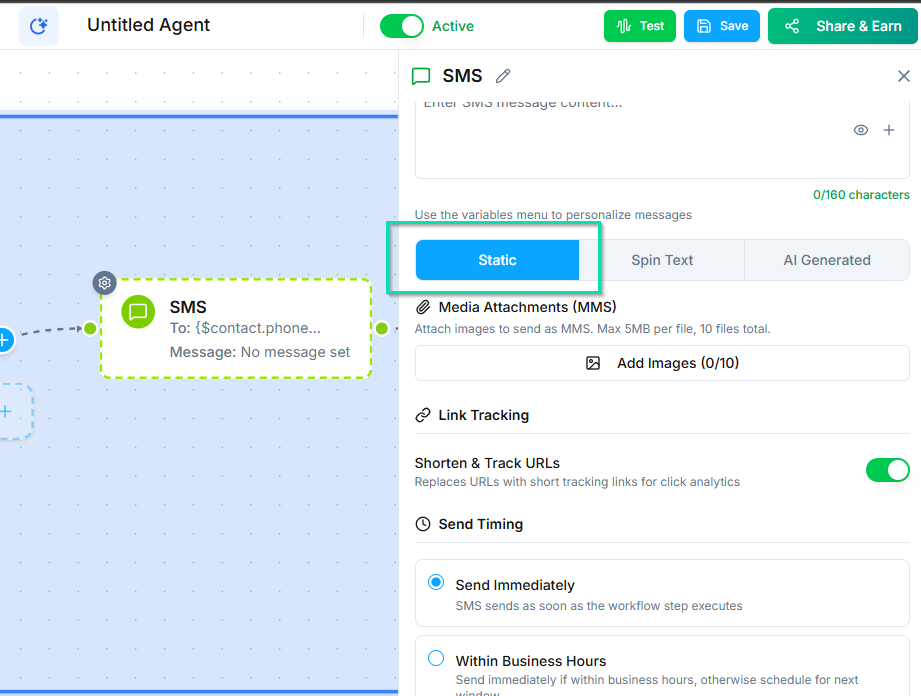The height and width of the screenshot is (696, 921).
Task: Select the Static message tab
Action: click(x=497, y=260)
